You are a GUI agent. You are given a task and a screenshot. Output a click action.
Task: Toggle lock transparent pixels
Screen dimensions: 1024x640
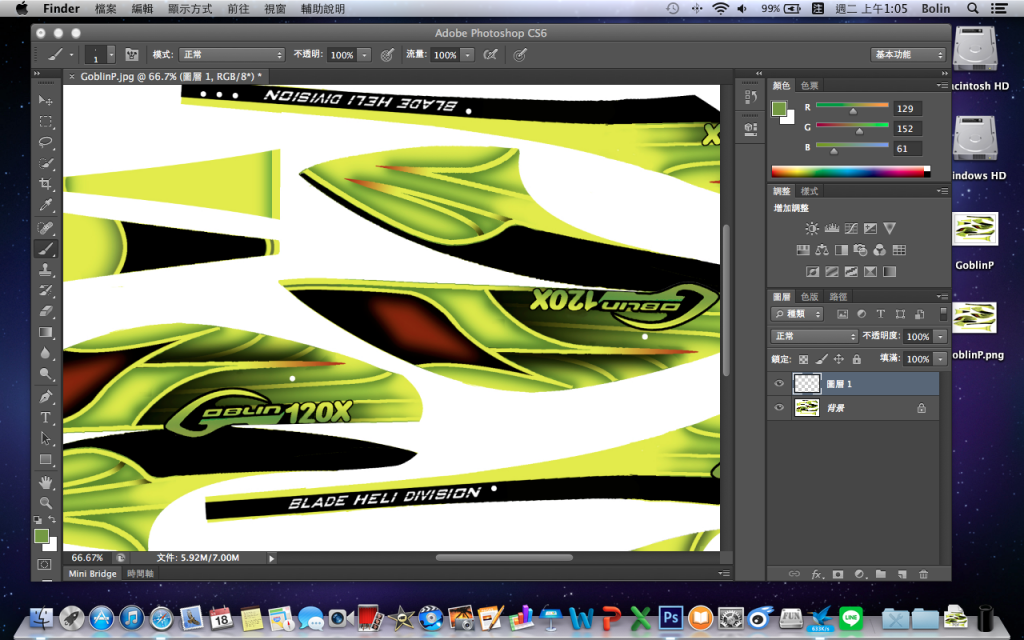coord(804,359)
